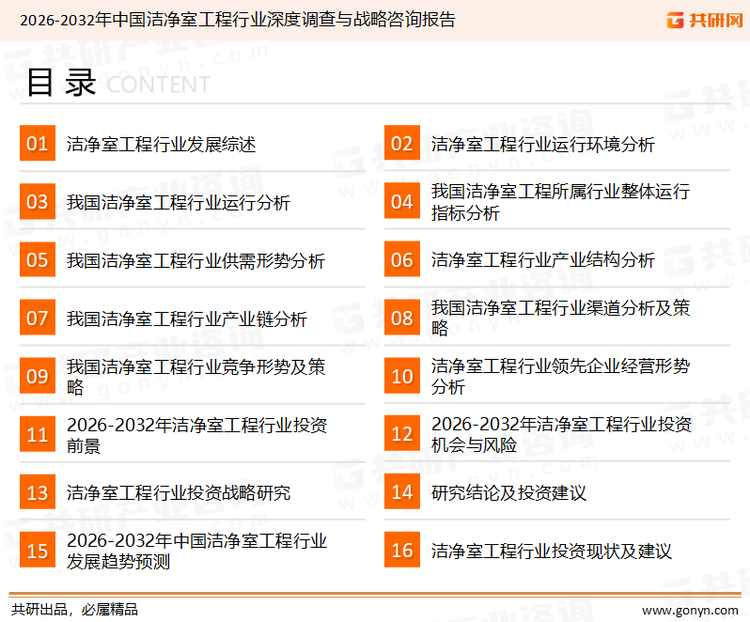Open chapter 洁净室工程行业发展综述
The width and height of the screenshot is (750, 622).
(161, 144)
